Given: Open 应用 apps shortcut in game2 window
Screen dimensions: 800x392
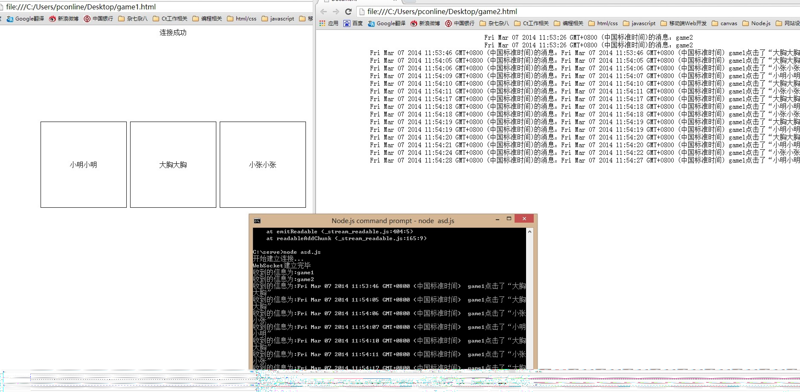Looking at the screenshot, I should (x=329, y=23).
